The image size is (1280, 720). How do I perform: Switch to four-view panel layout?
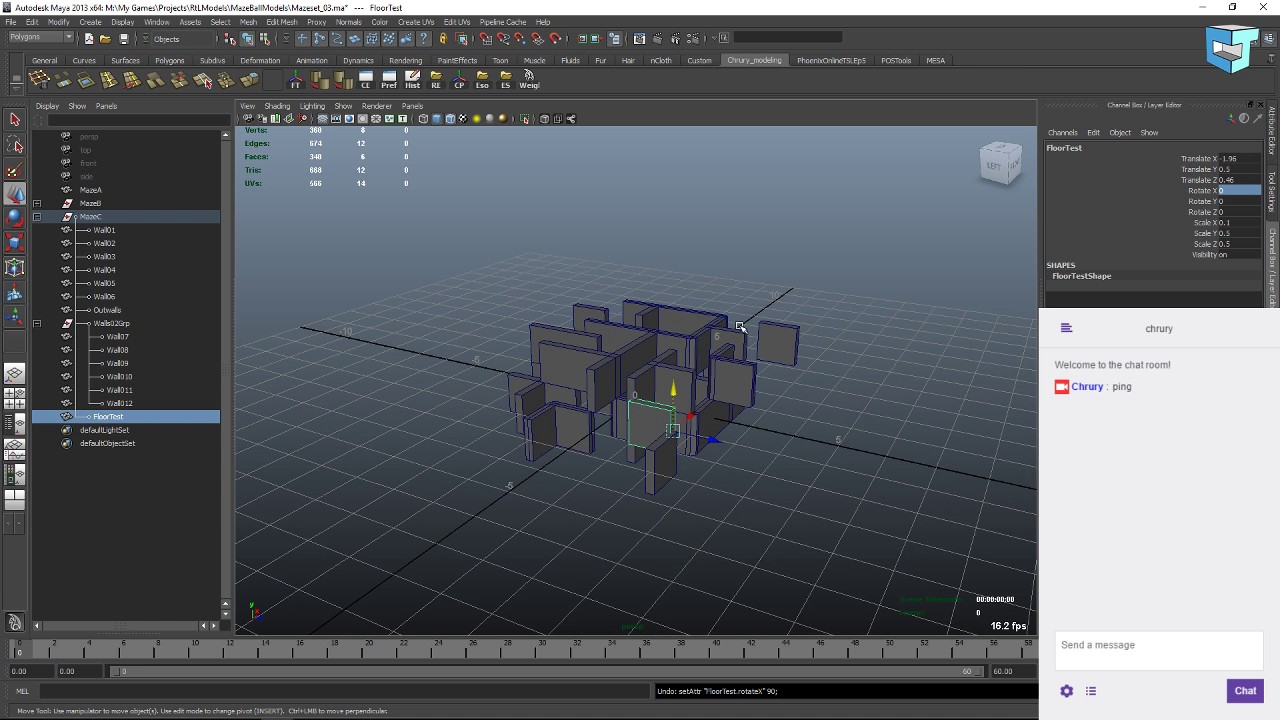(x=14, y=397)
